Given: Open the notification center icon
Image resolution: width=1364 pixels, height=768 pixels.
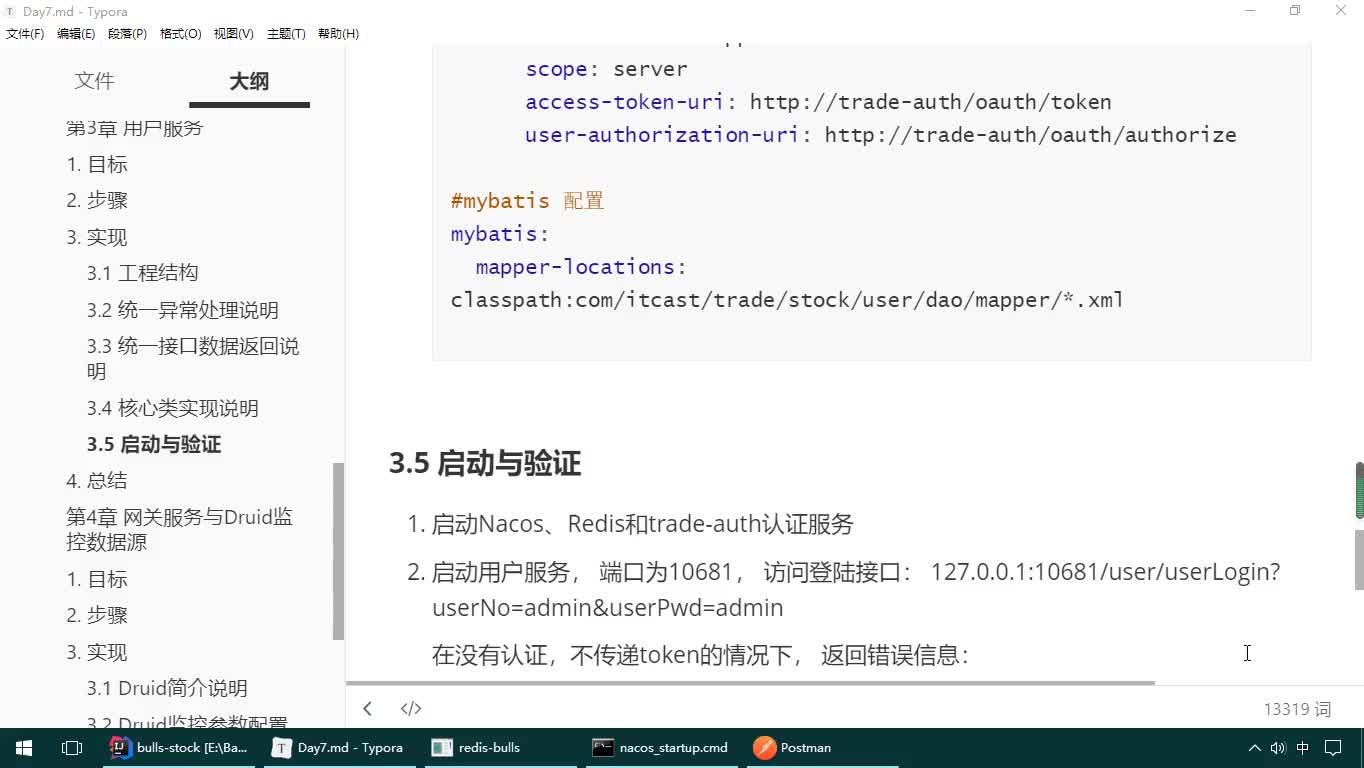Looking at the screenshot, I should (x=1333, y=747).
